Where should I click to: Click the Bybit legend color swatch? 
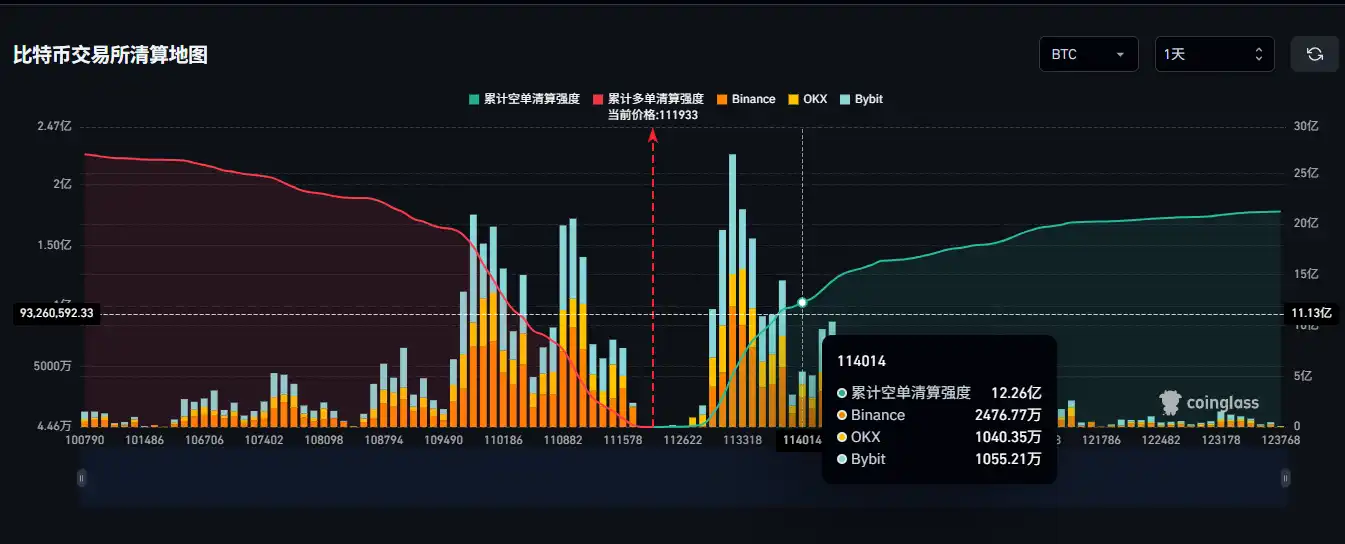click(x=845, y=99)
